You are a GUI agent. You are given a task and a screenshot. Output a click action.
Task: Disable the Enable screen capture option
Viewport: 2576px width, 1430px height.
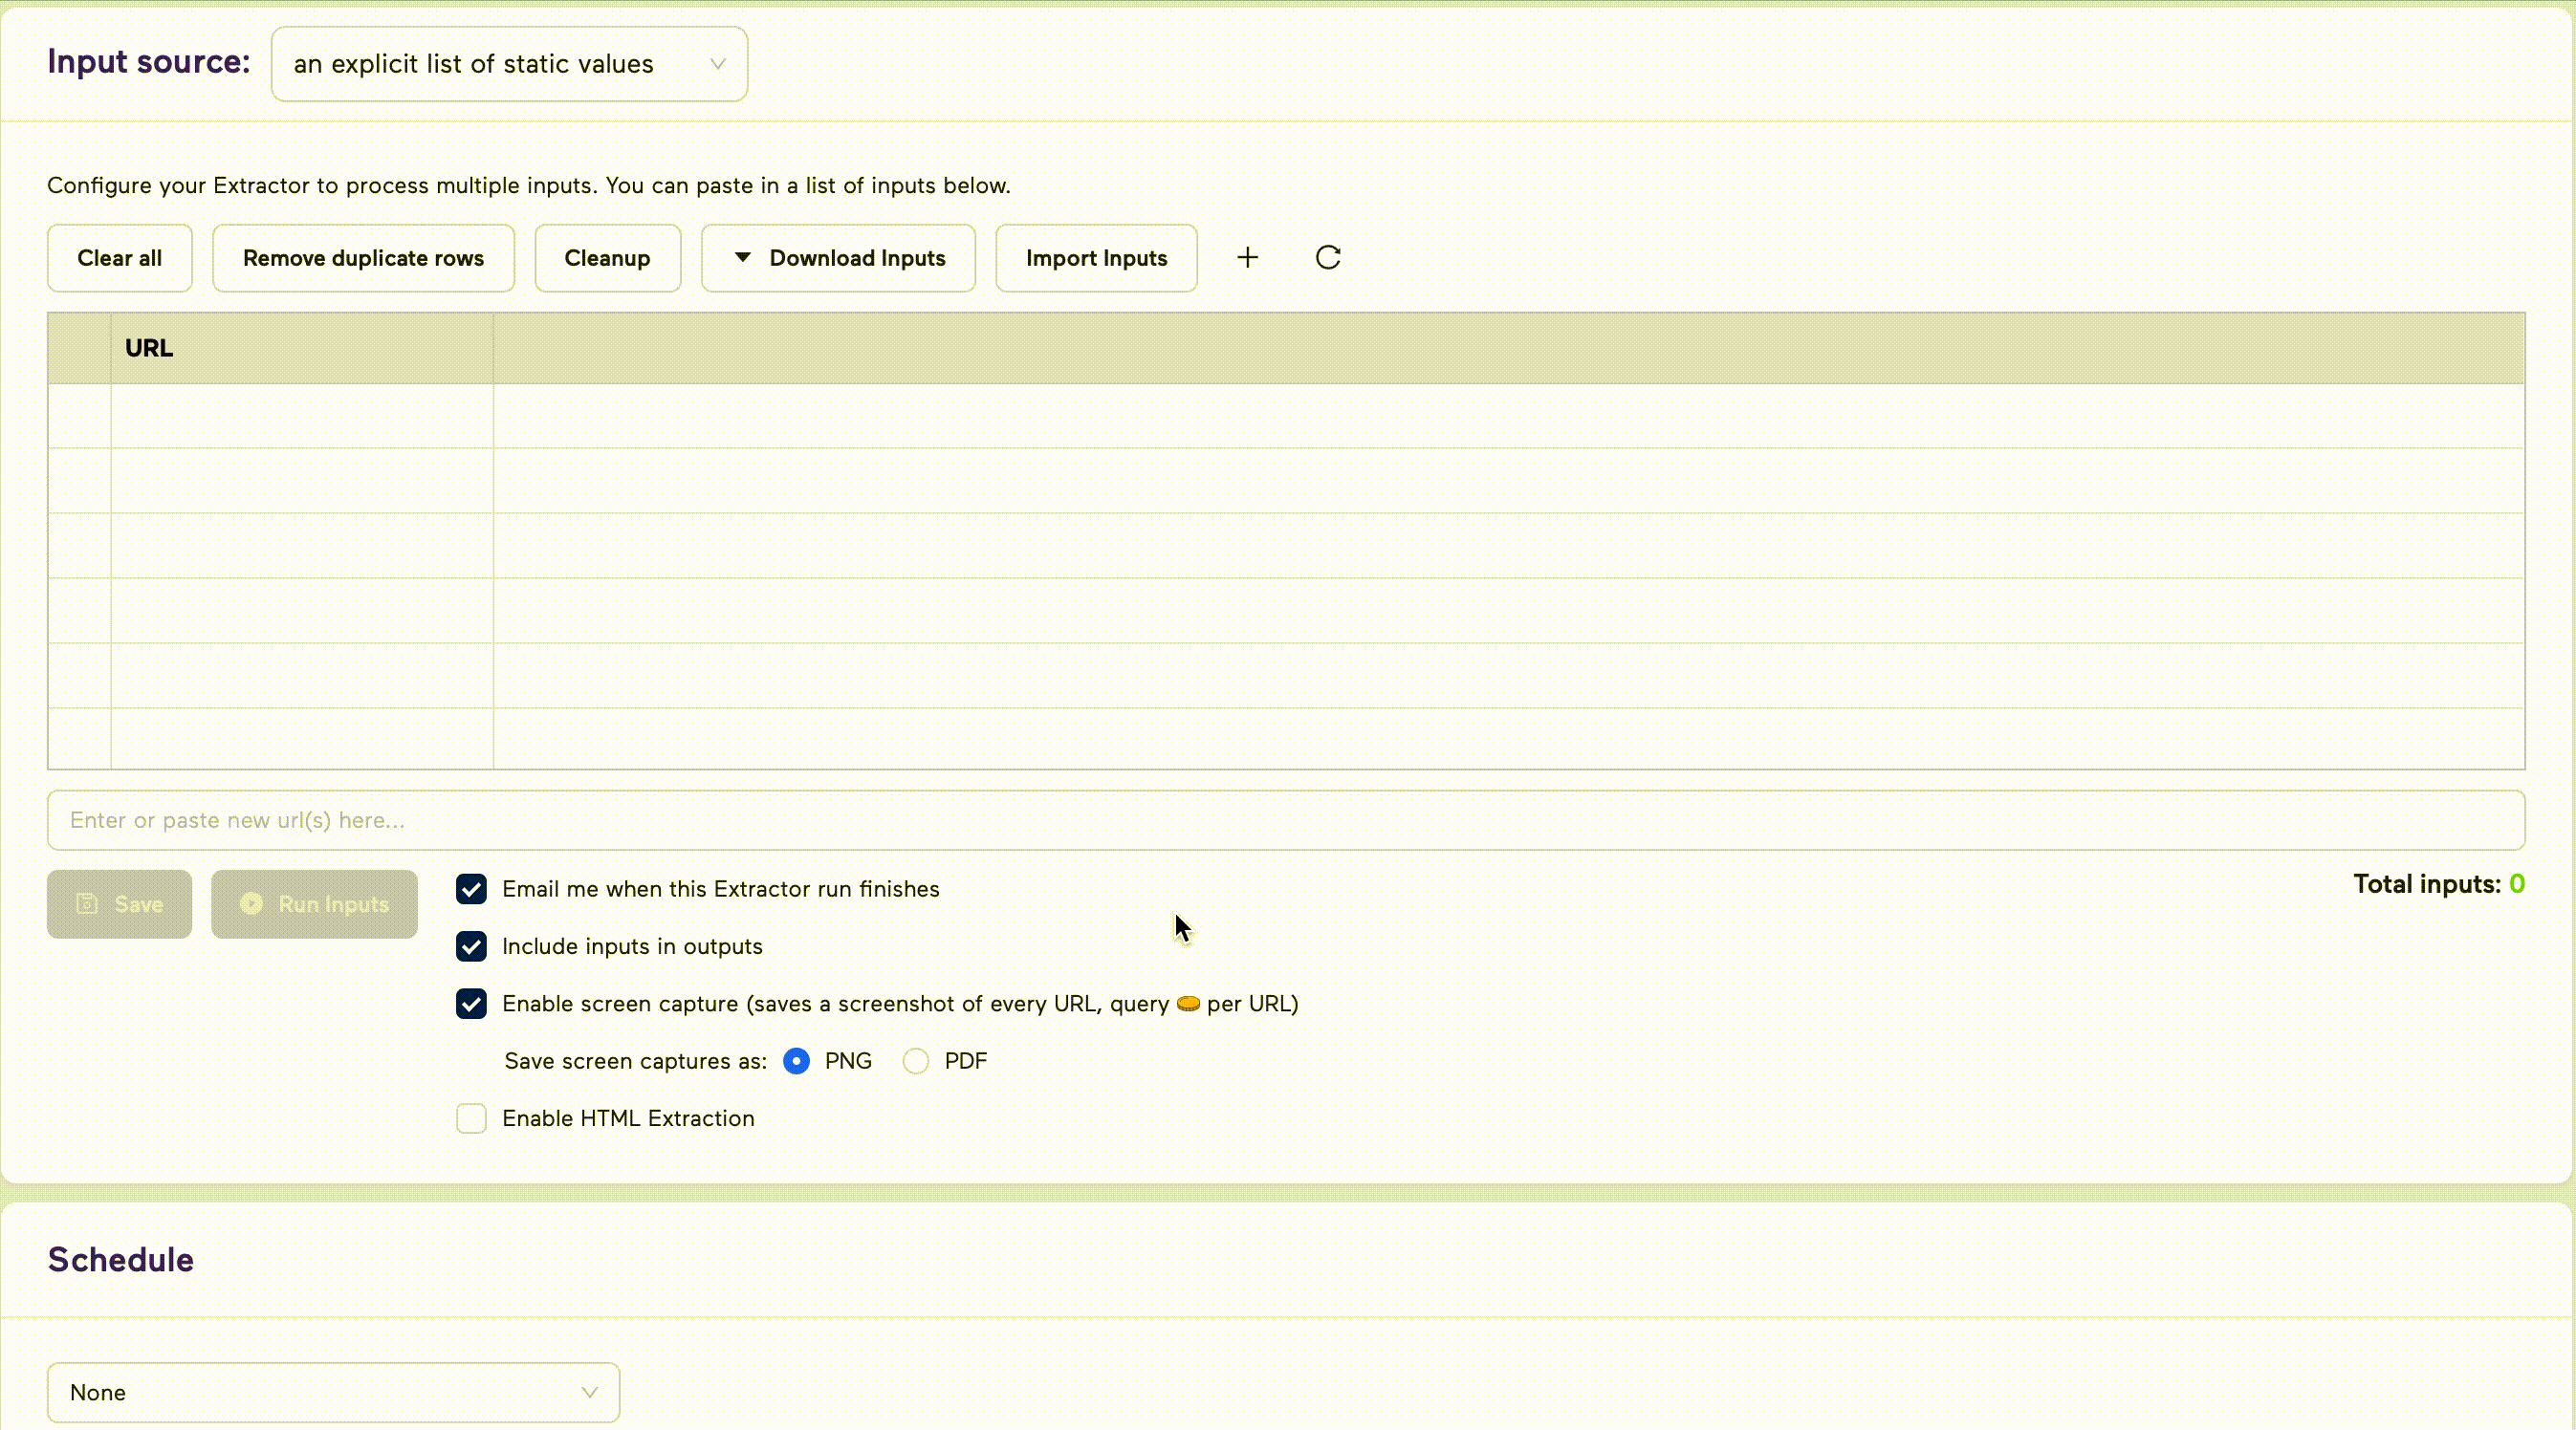pos(471,1004)
